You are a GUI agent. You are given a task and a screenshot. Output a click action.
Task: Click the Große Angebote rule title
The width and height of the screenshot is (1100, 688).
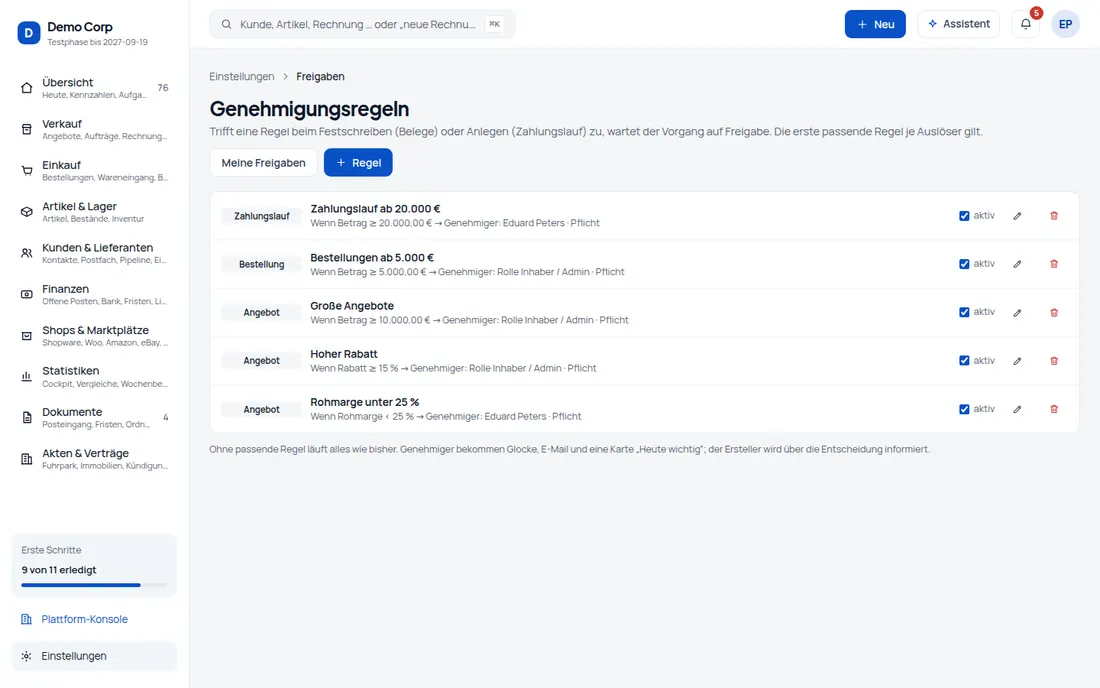pyautogui.click(x=352, y=306)
